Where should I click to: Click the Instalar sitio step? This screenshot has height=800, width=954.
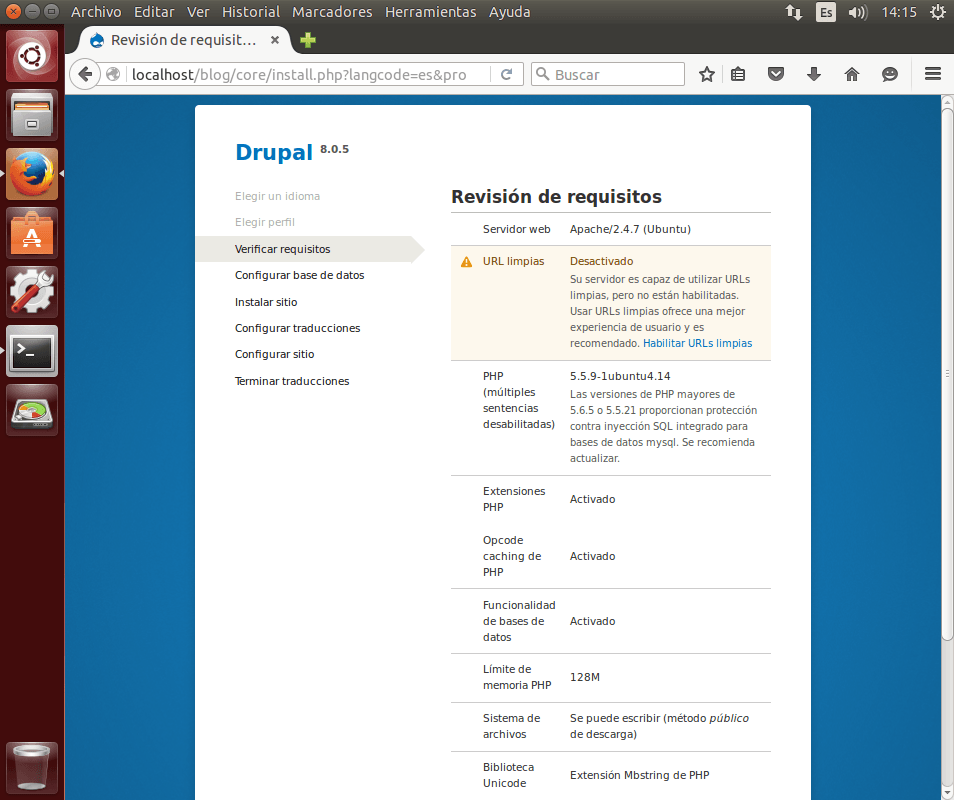(x=266, y=302)
